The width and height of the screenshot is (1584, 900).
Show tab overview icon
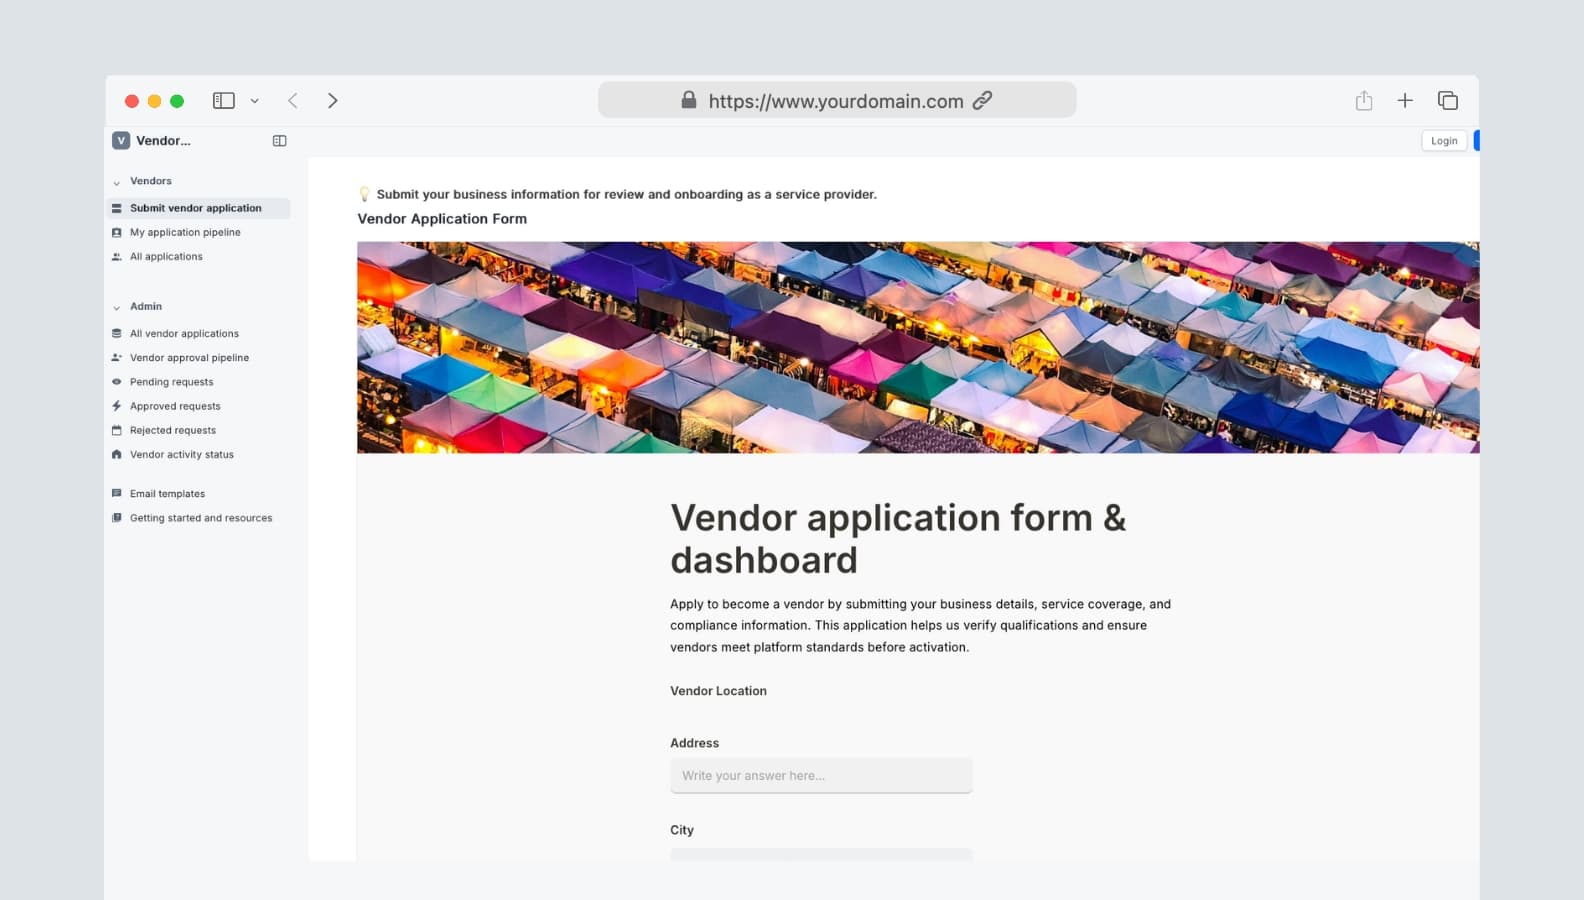(x=1448, y=100)
